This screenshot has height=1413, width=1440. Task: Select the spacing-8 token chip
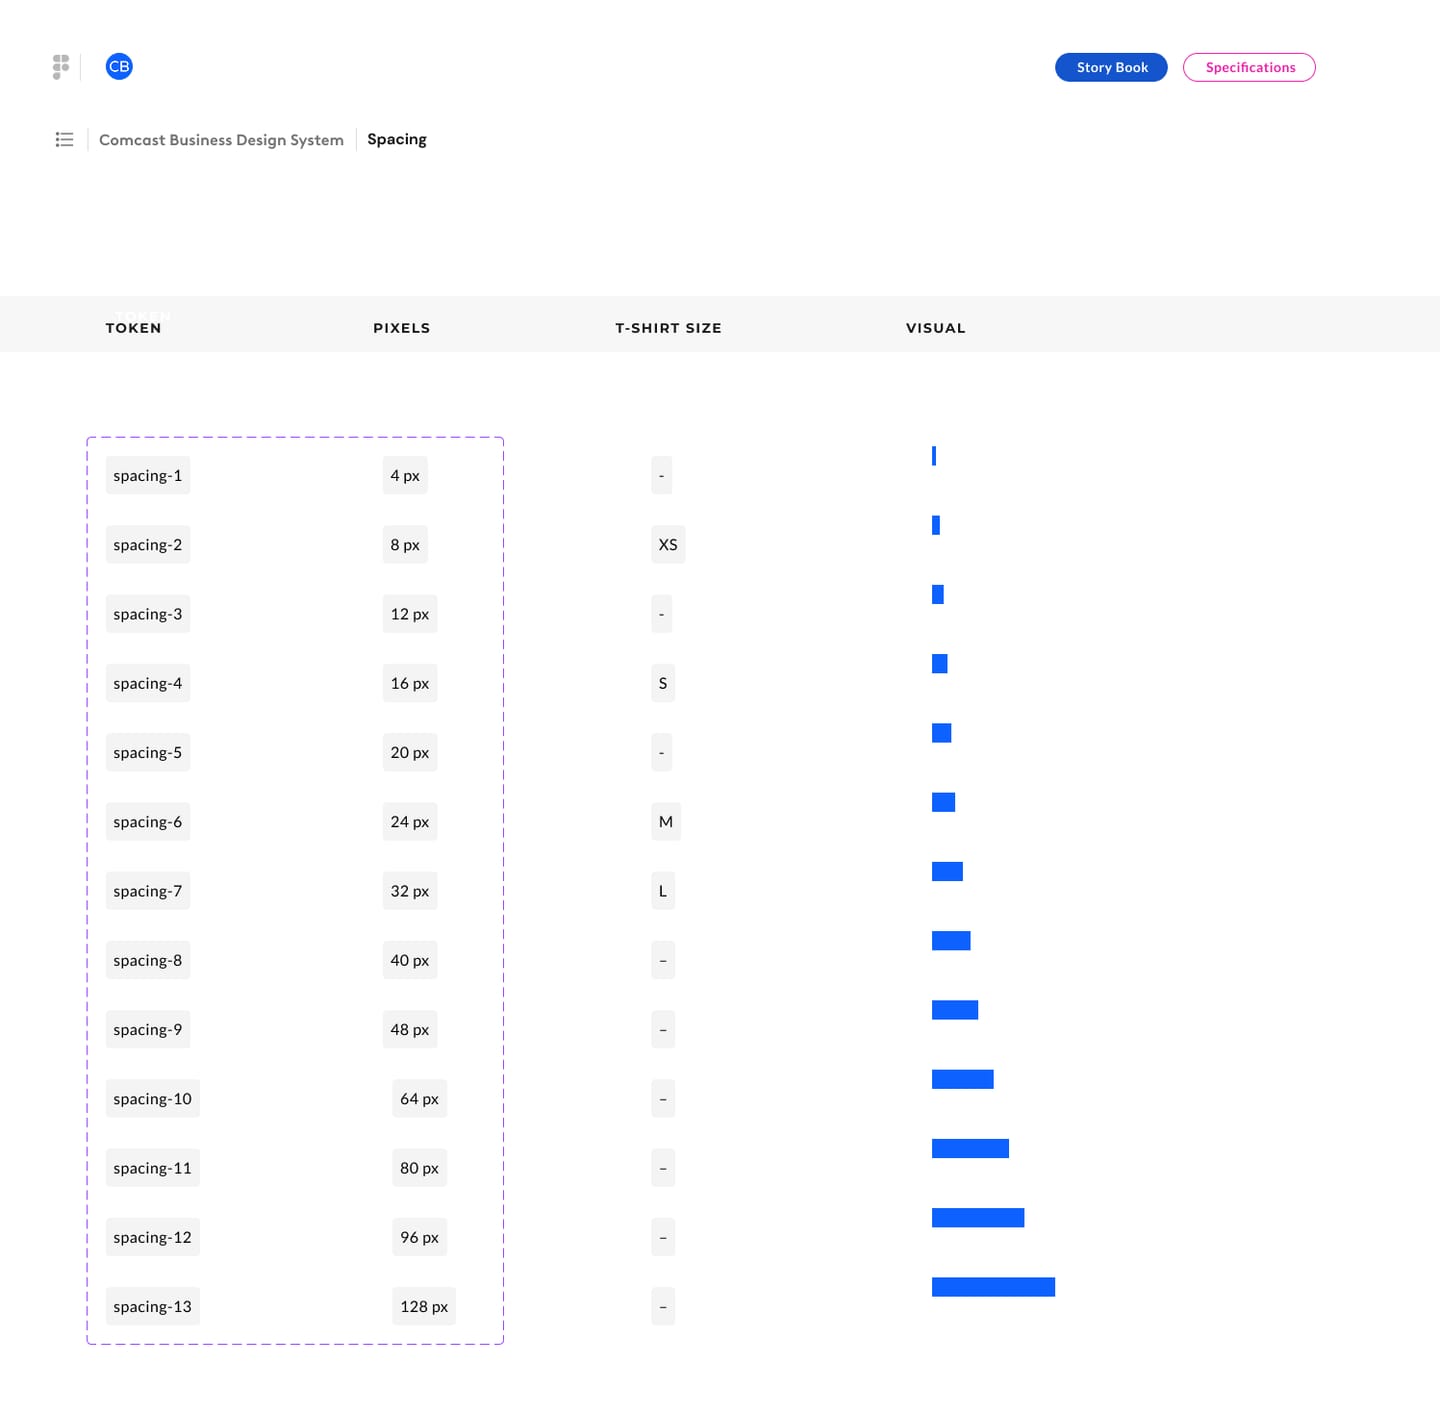click(148, 960)
